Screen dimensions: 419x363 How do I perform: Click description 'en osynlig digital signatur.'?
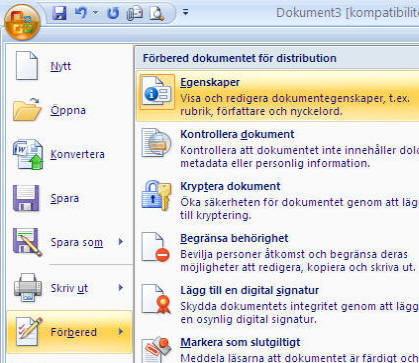coord(248,319)
